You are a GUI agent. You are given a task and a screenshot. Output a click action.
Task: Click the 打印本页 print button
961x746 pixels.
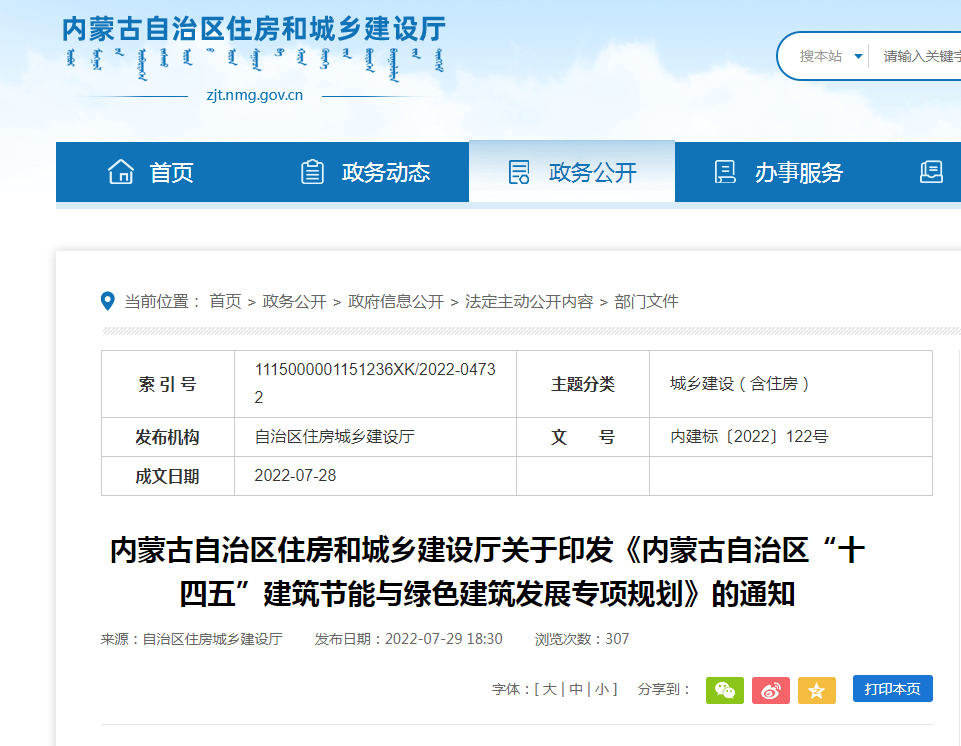pos(892,689)
